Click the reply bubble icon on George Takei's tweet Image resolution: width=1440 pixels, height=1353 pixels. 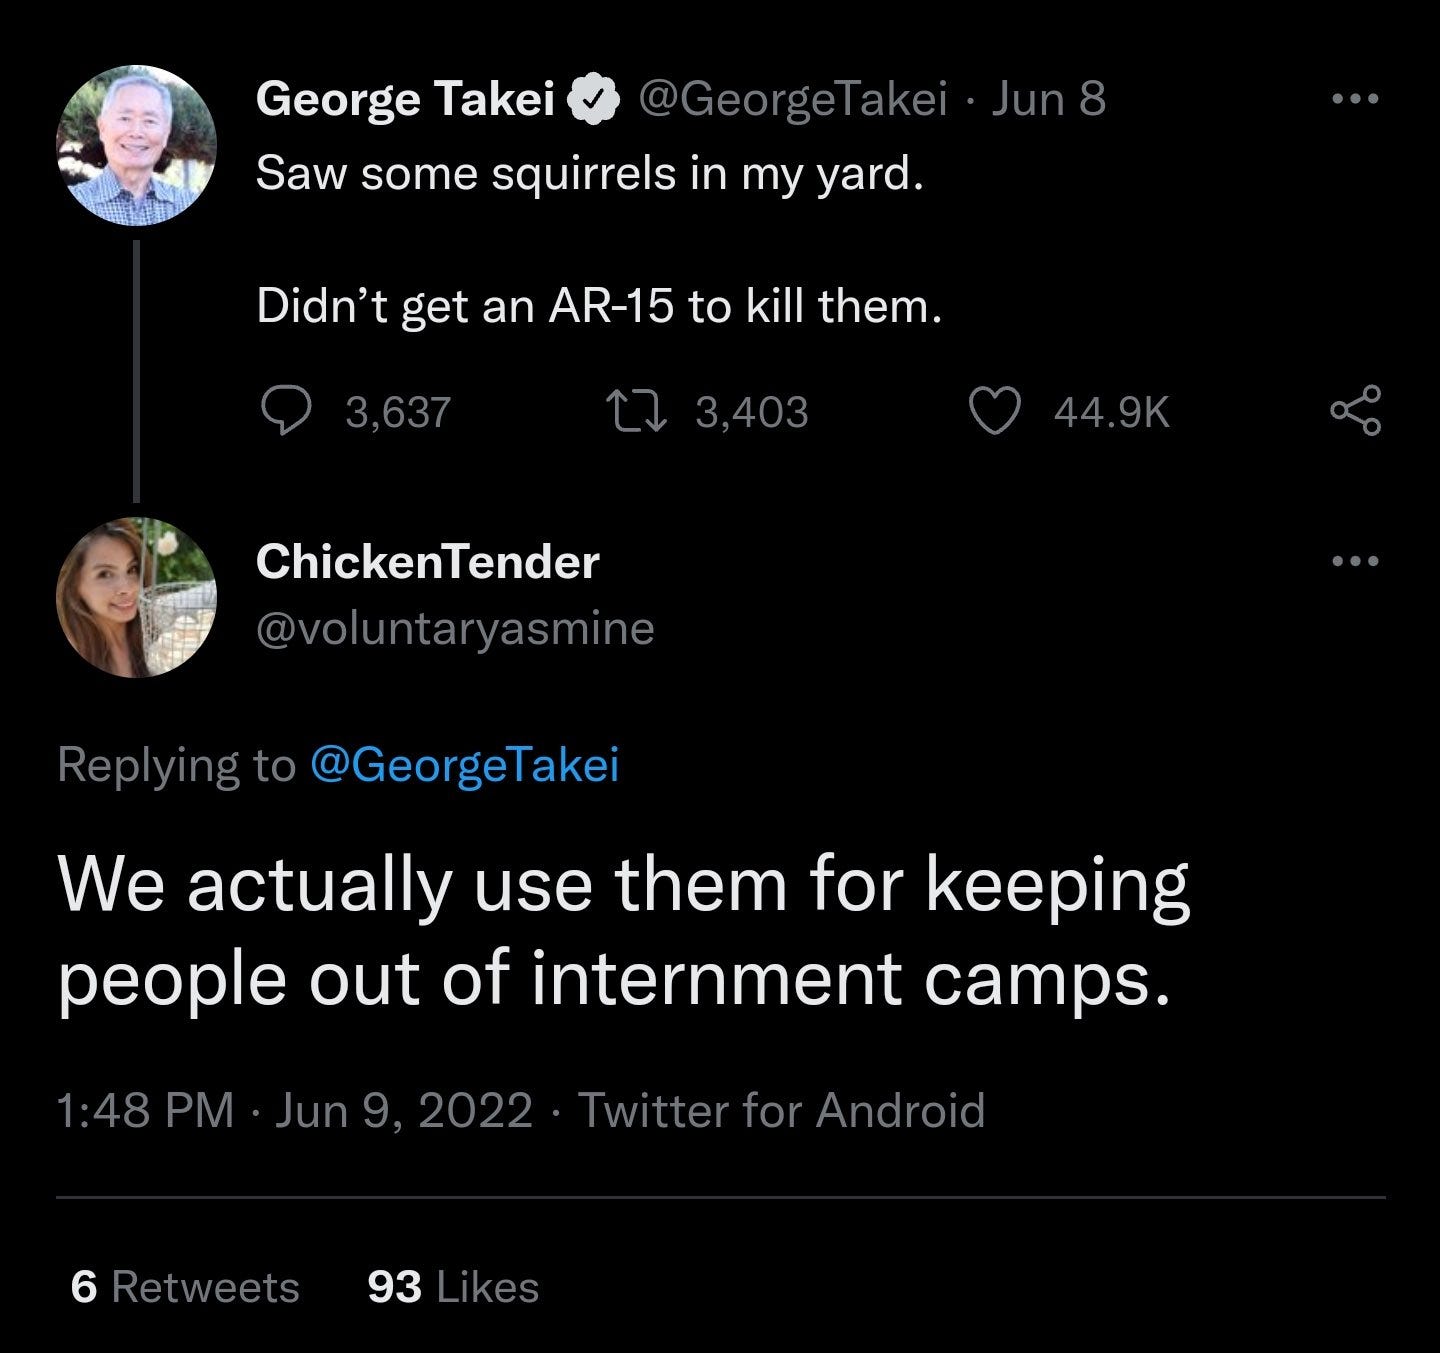286,411
